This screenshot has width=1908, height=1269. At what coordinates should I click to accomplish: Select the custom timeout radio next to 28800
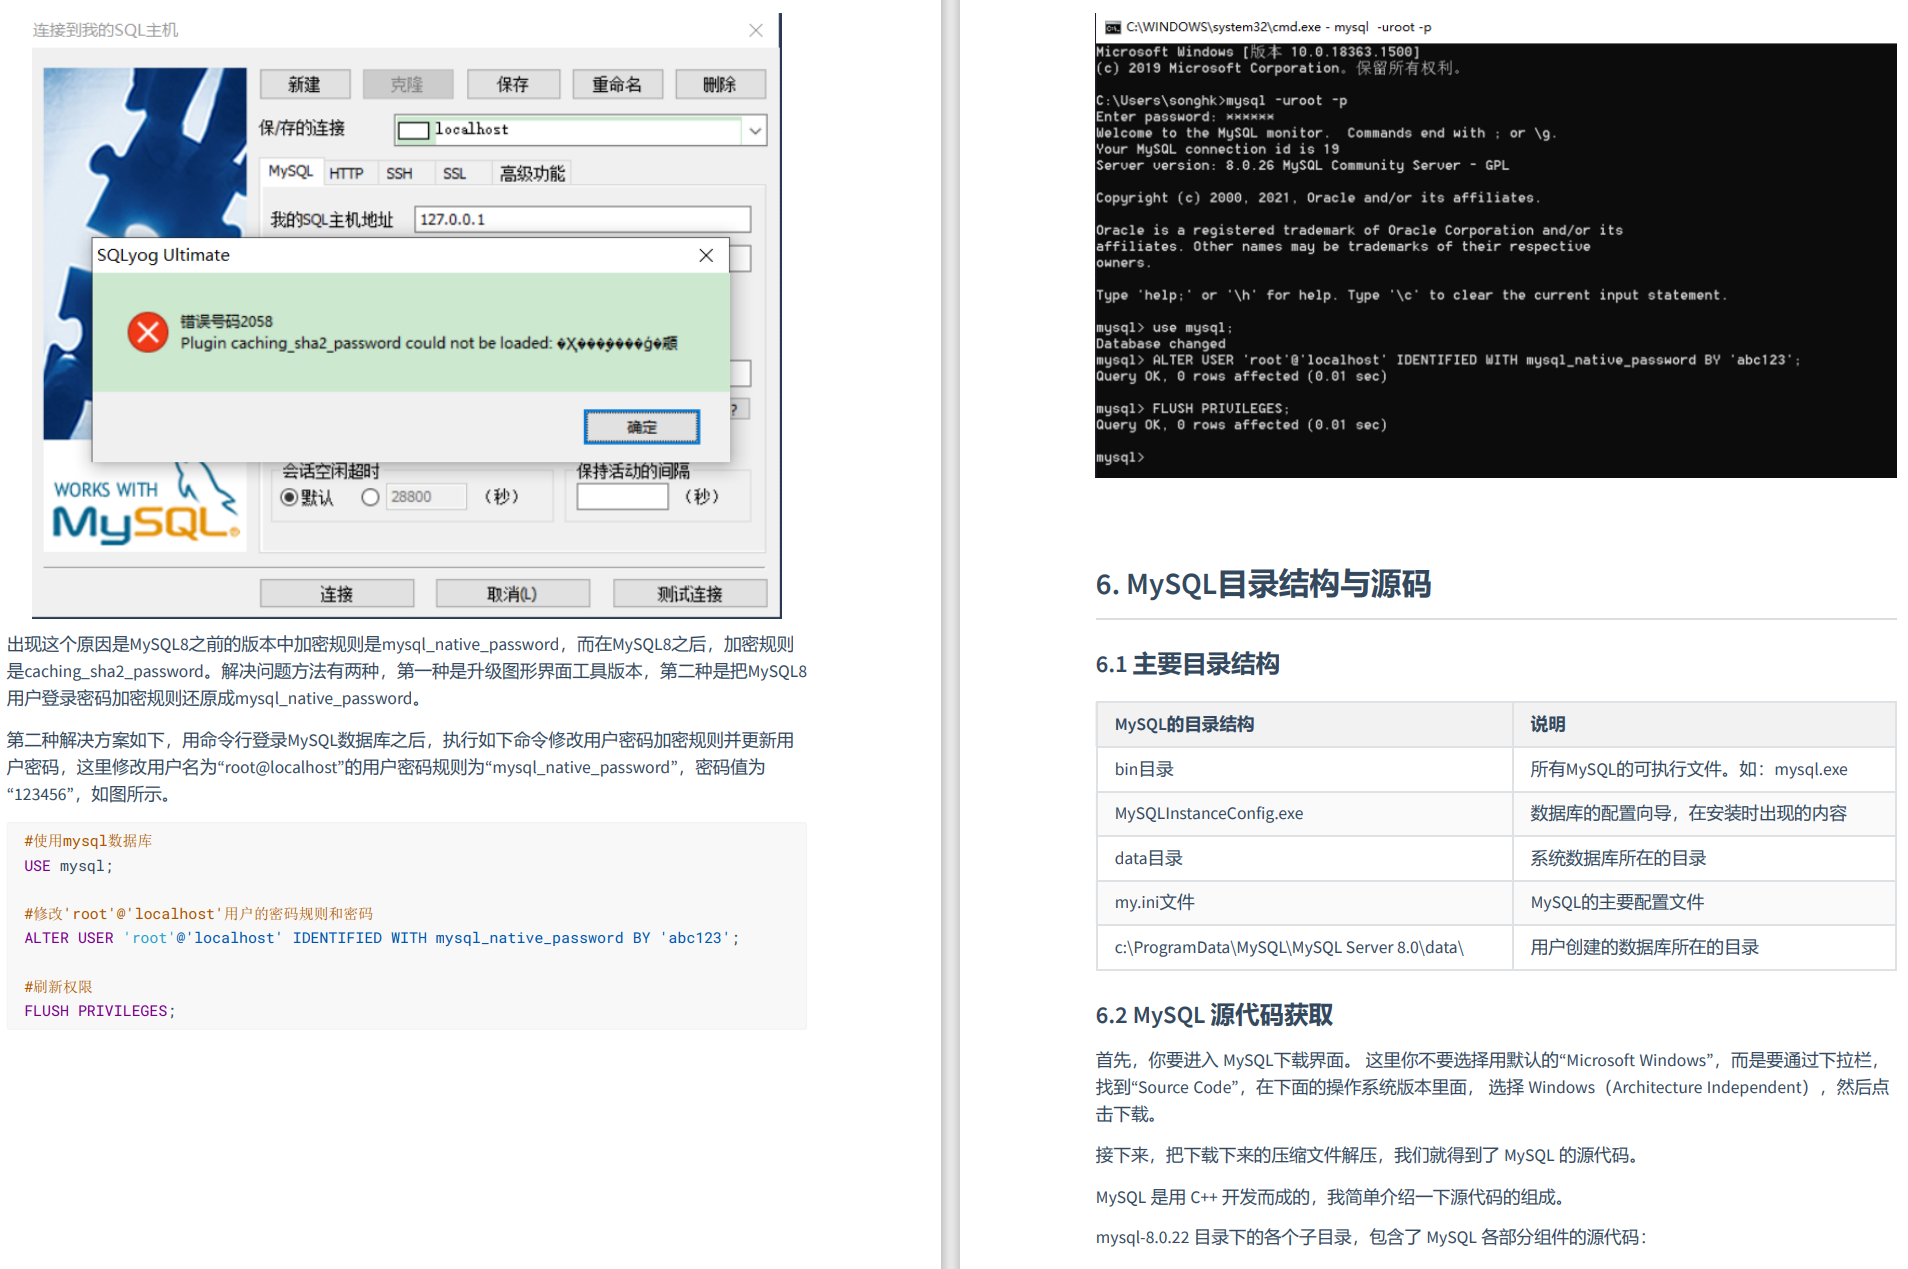[x=370, y=497]
